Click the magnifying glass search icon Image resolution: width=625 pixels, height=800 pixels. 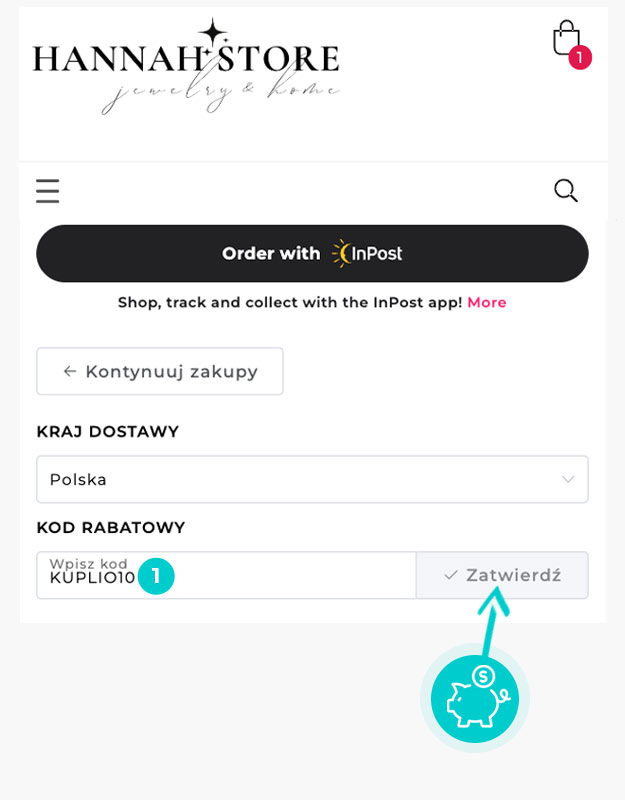coord(566,190)
